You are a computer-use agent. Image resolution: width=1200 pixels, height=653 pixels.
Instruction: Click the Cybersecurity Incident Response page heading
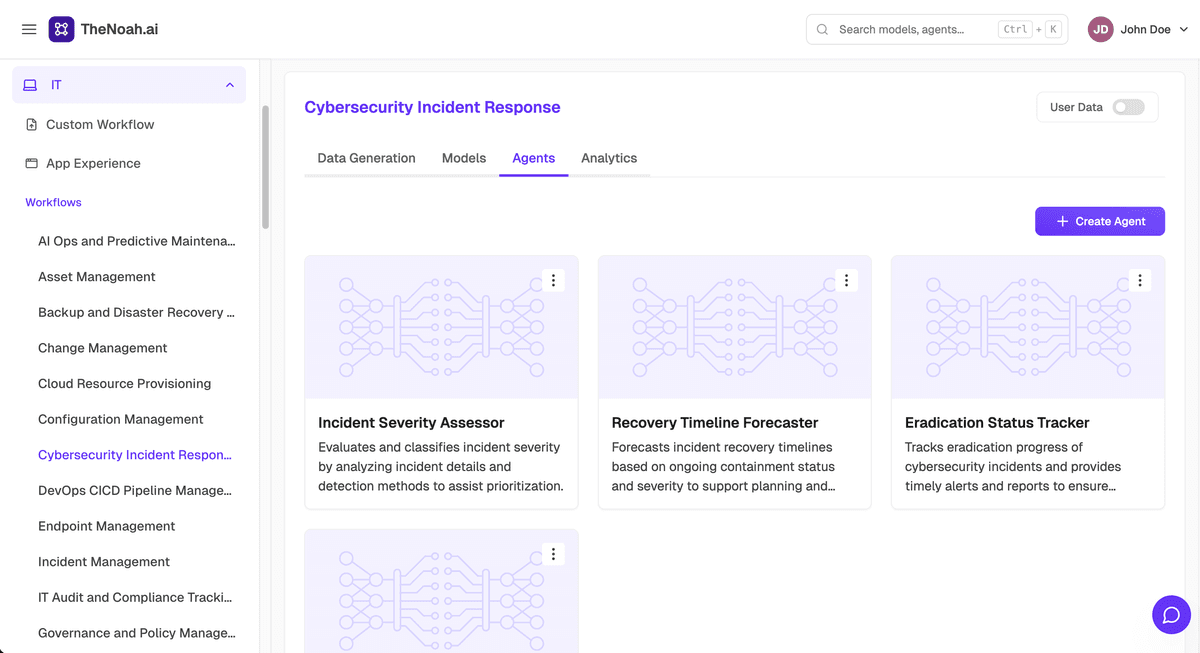pos(432,107)
